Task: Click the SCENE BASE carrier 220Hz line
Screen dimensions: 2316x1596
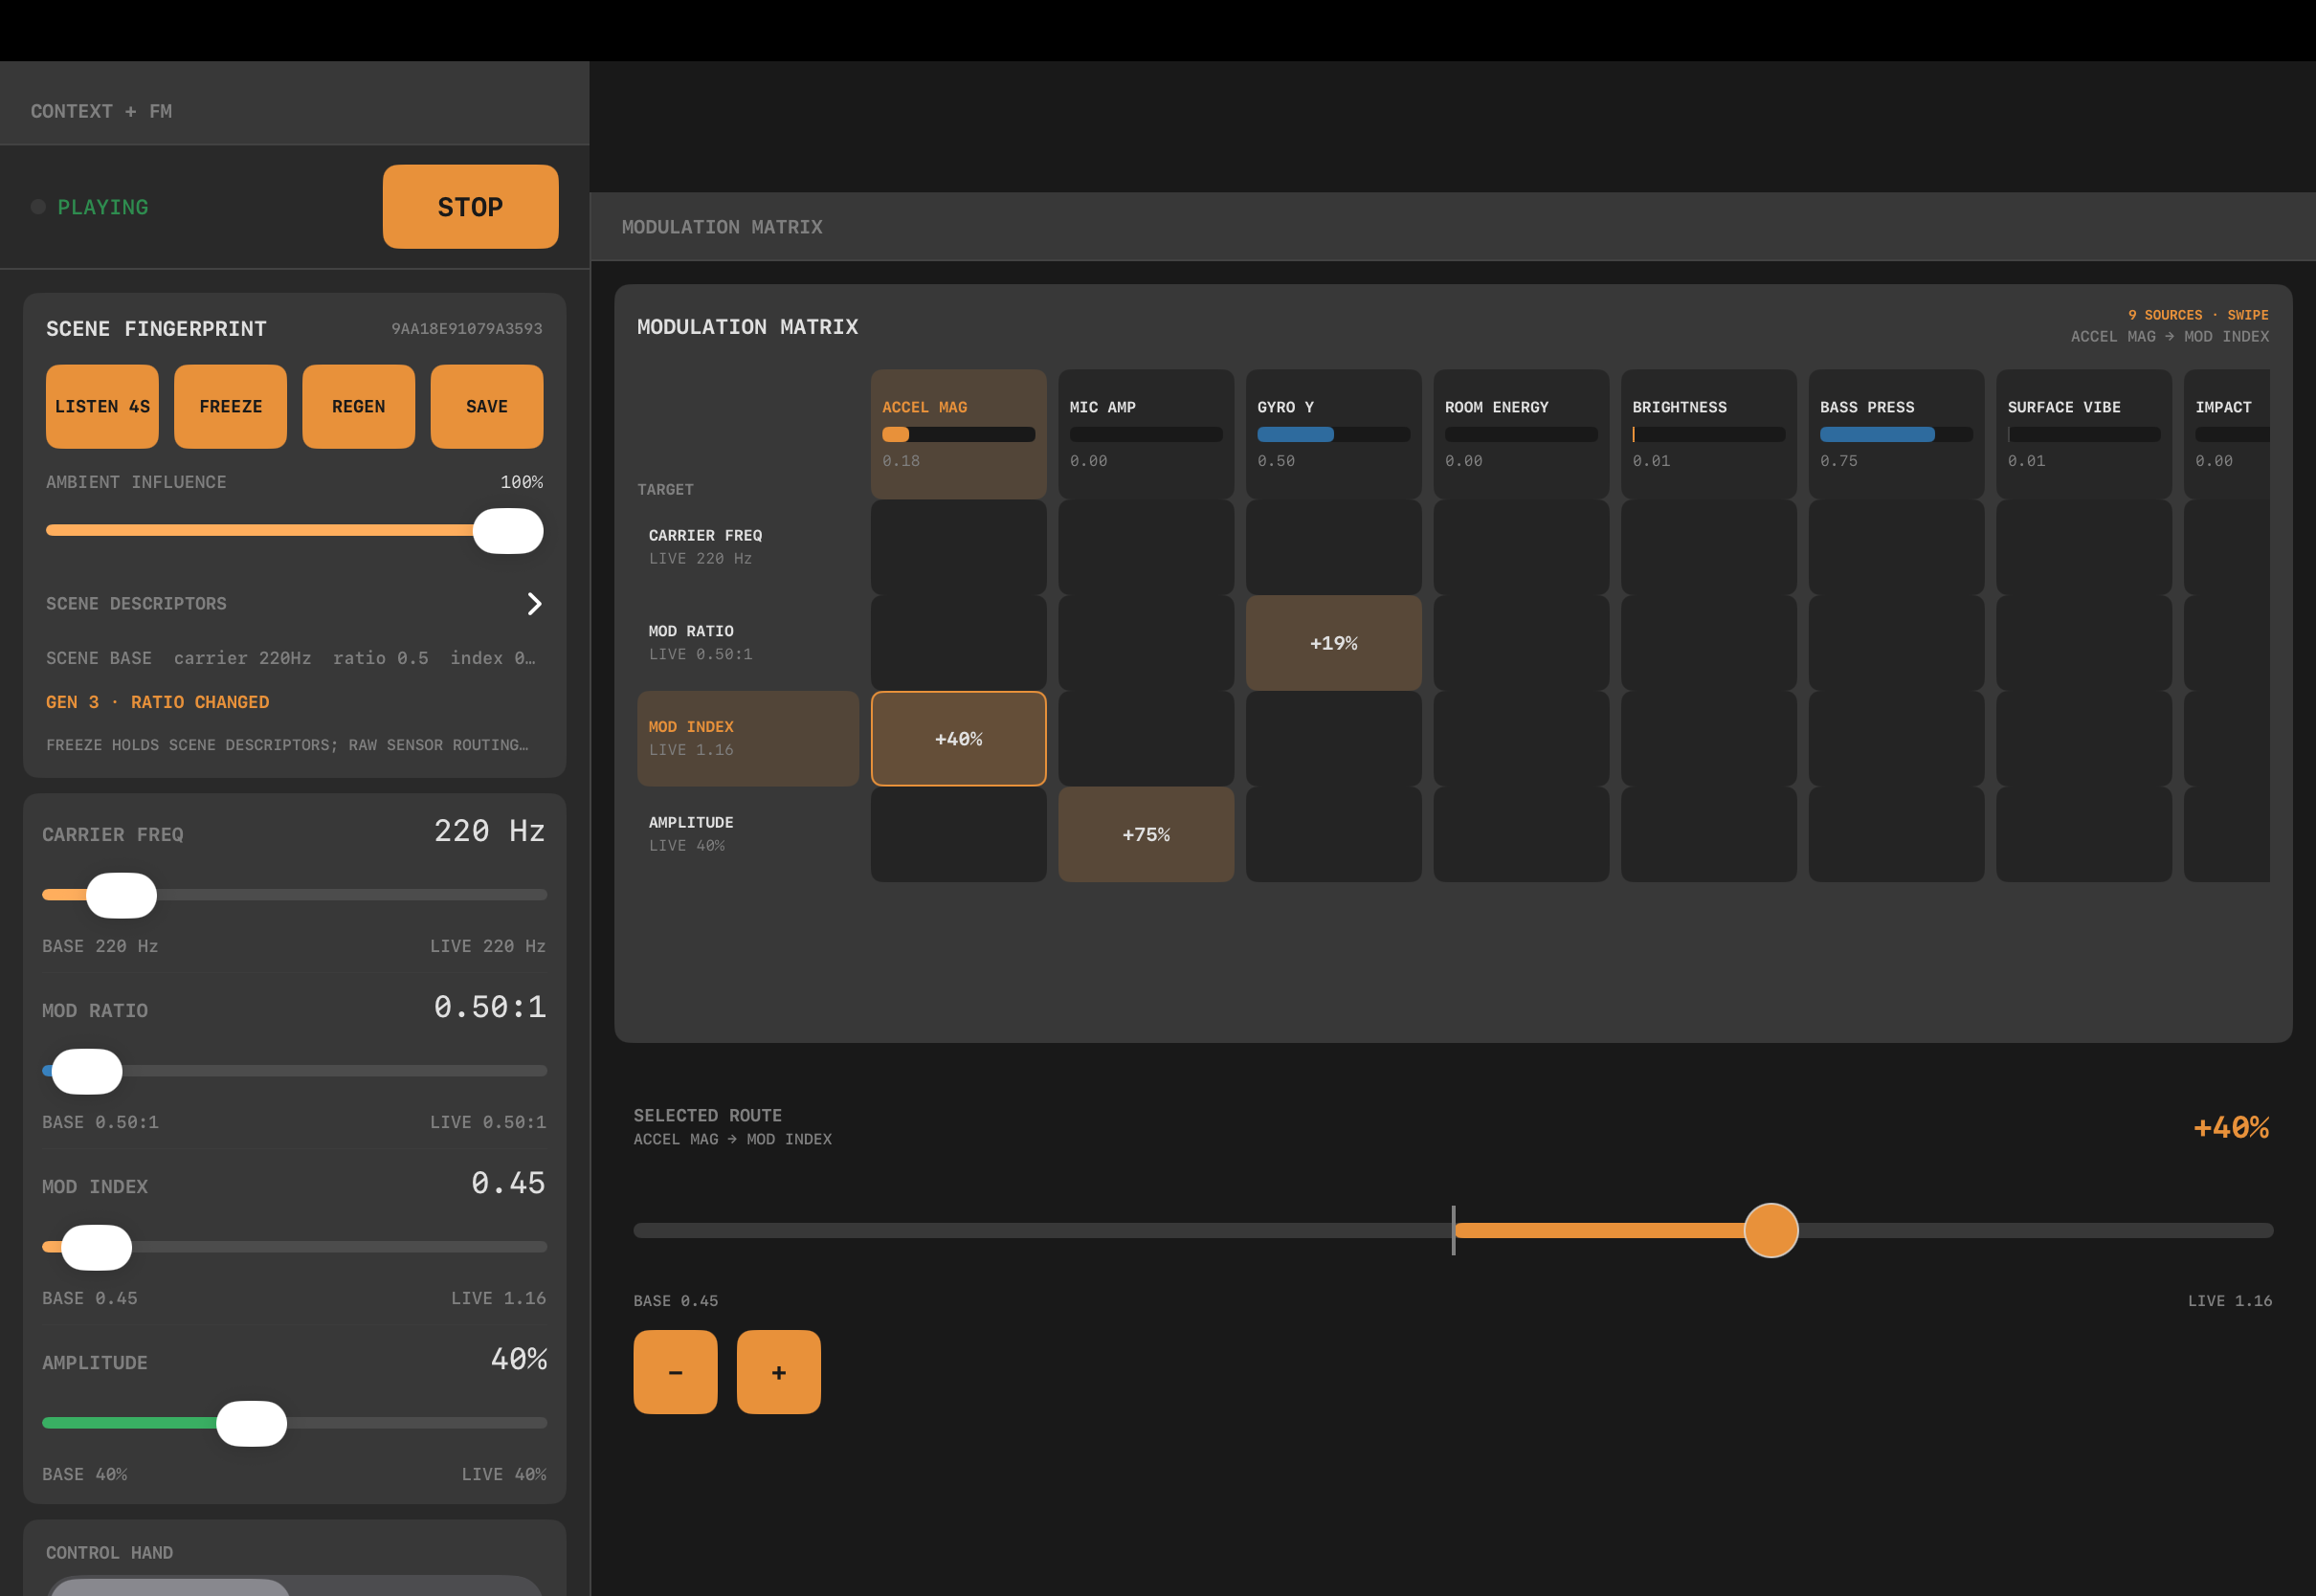Action: pos(291,658)
